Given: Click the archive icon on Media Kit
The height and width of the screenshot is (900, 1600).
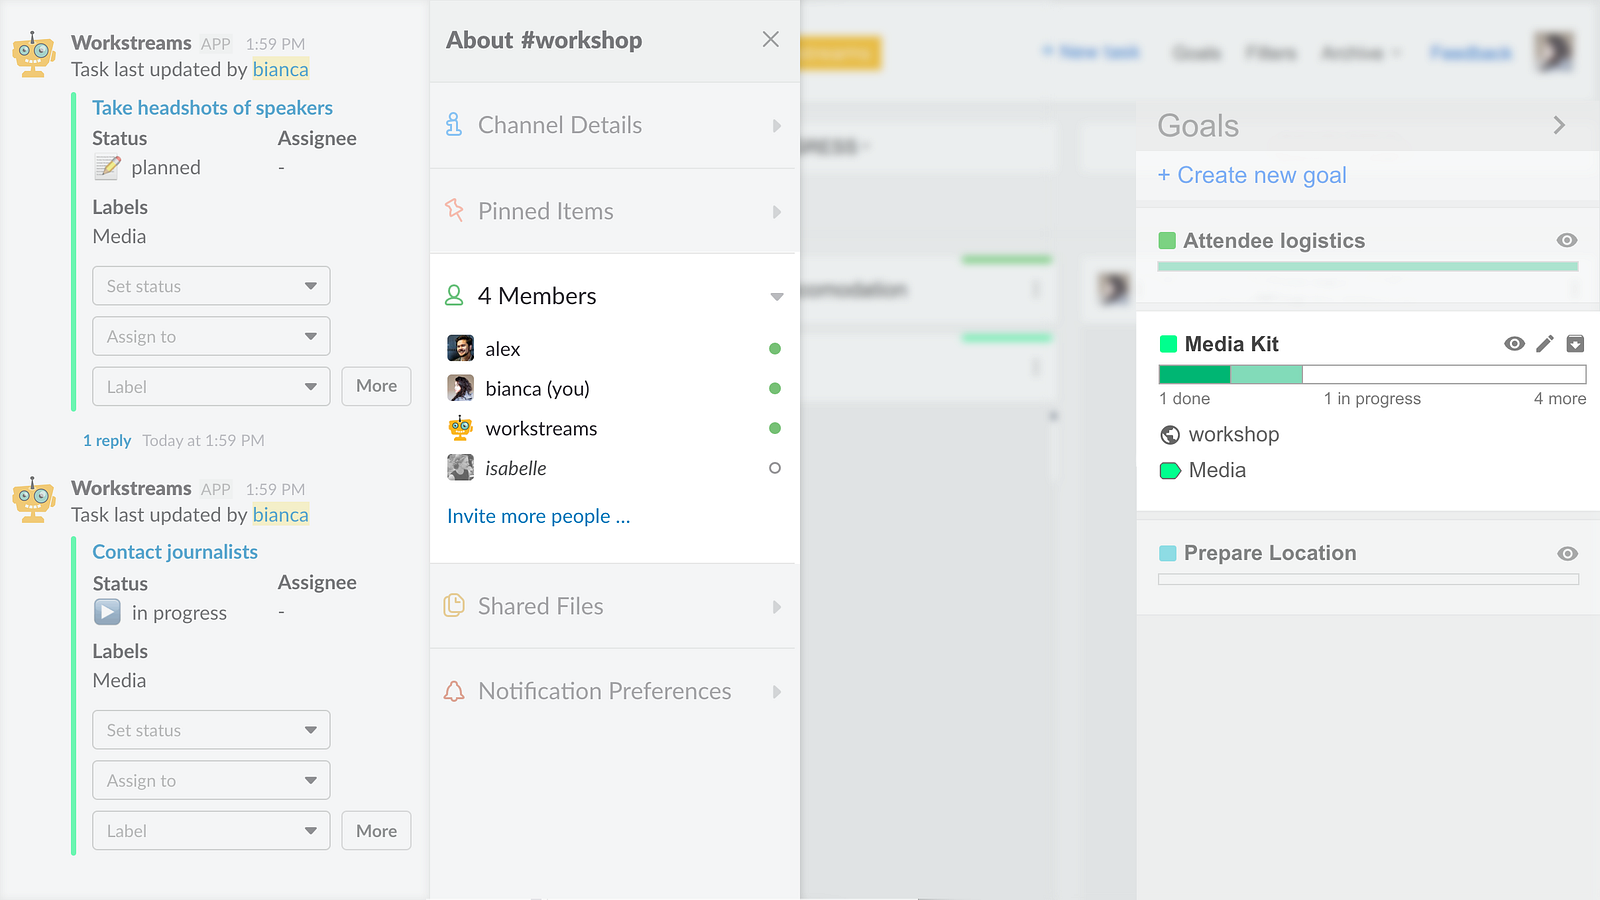Looking at the screenshot, I should point(1575,344).
